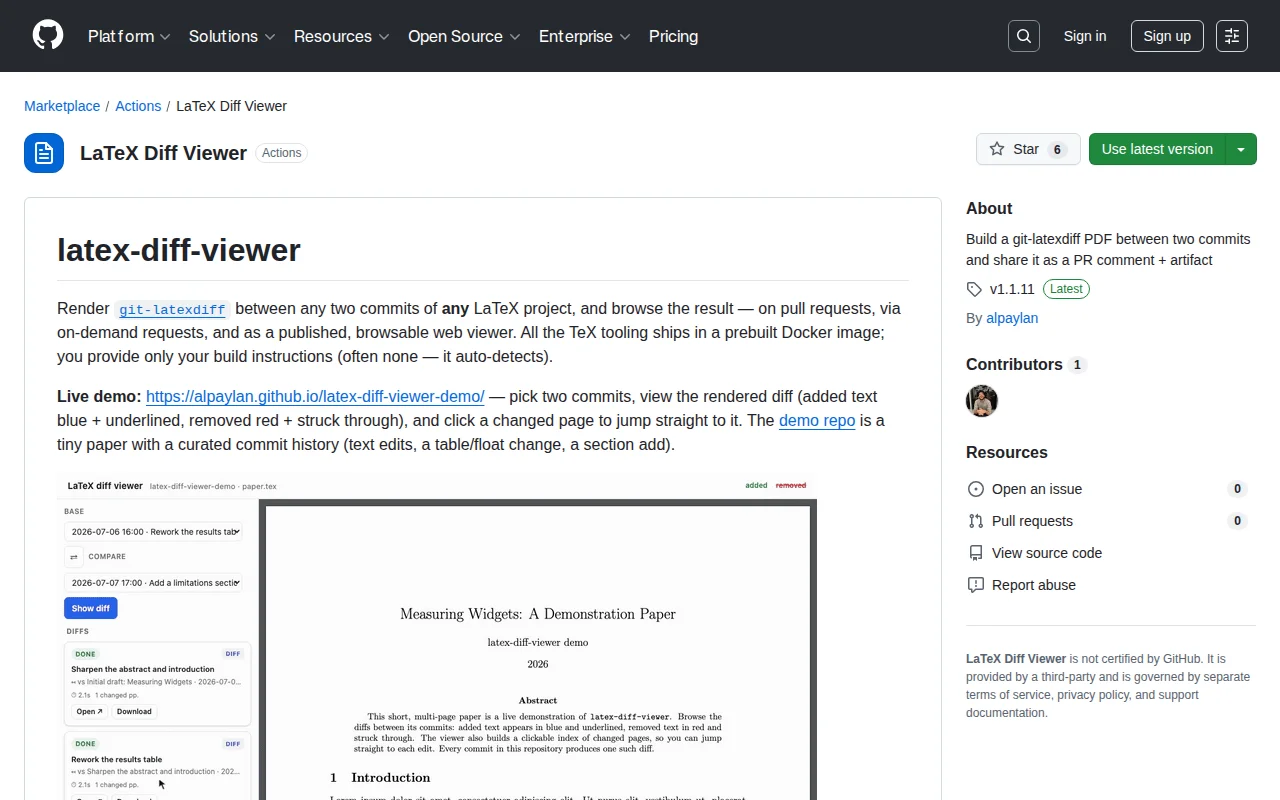Click the Pull requests icon
The height and width of the screenshot is (800, 1280).
976,521
